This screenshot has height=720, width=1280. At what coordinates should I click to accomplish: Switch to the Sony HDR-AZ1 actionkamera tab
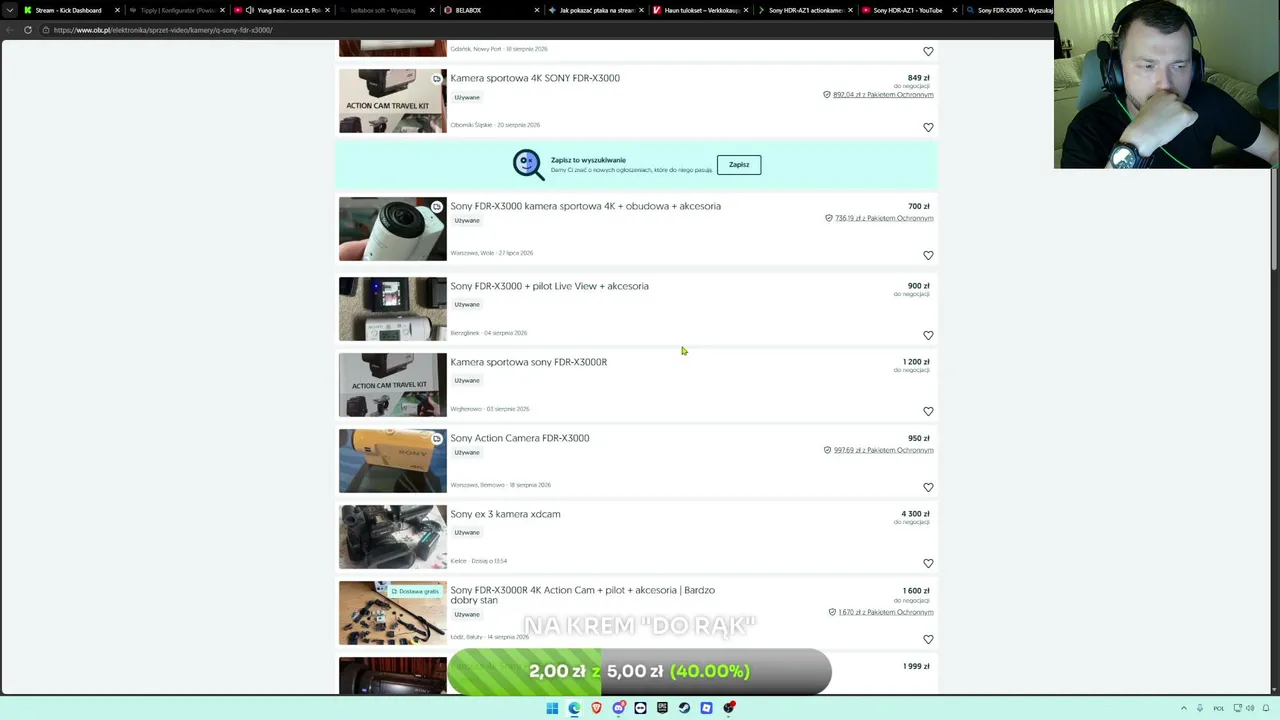point(806,10)
